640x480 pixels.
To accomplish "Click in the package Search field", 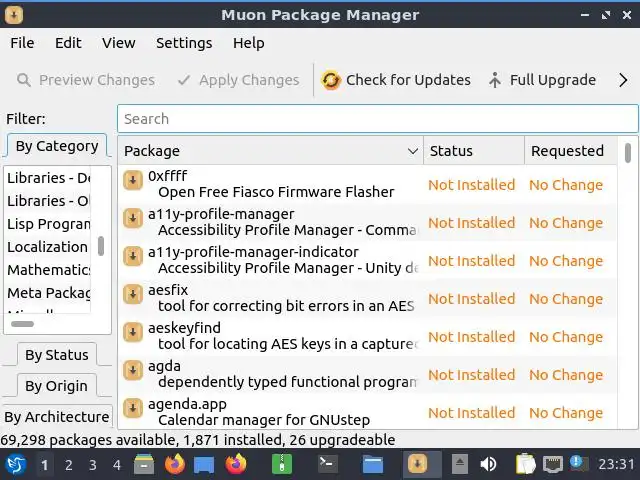I will tap(377, 119).
